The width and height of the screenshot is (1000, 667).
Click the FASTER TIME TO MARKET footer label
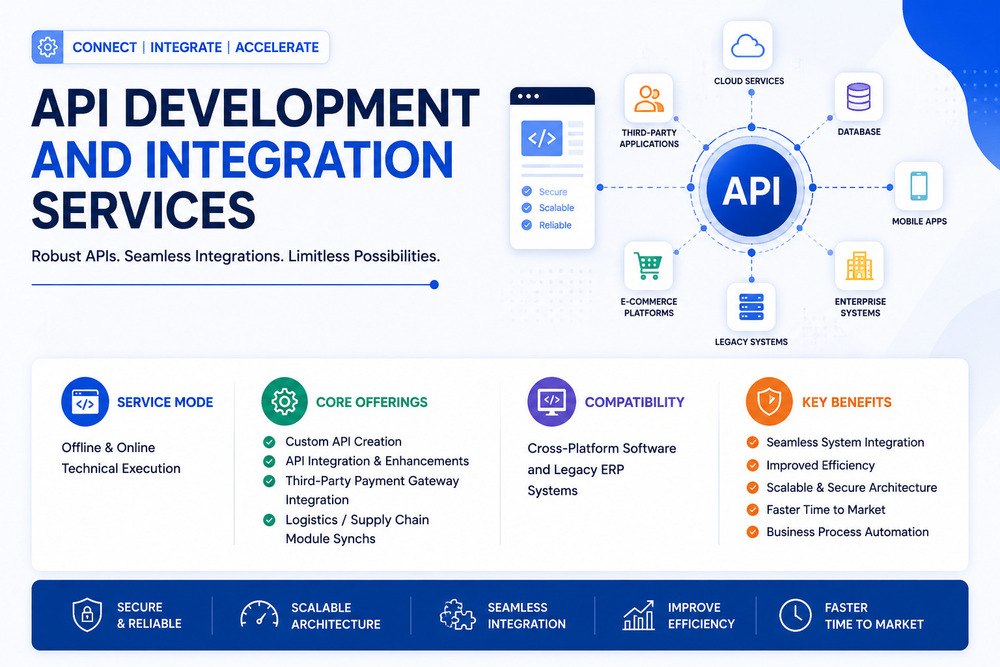[x=874, y=616]
